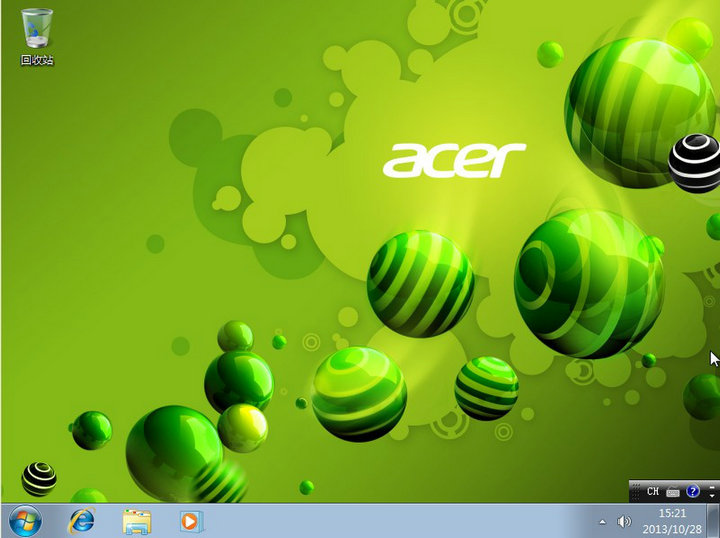Screen dimensions: 720x538
Task: Open the language bar keyboard icon
Action: point(673,492)
